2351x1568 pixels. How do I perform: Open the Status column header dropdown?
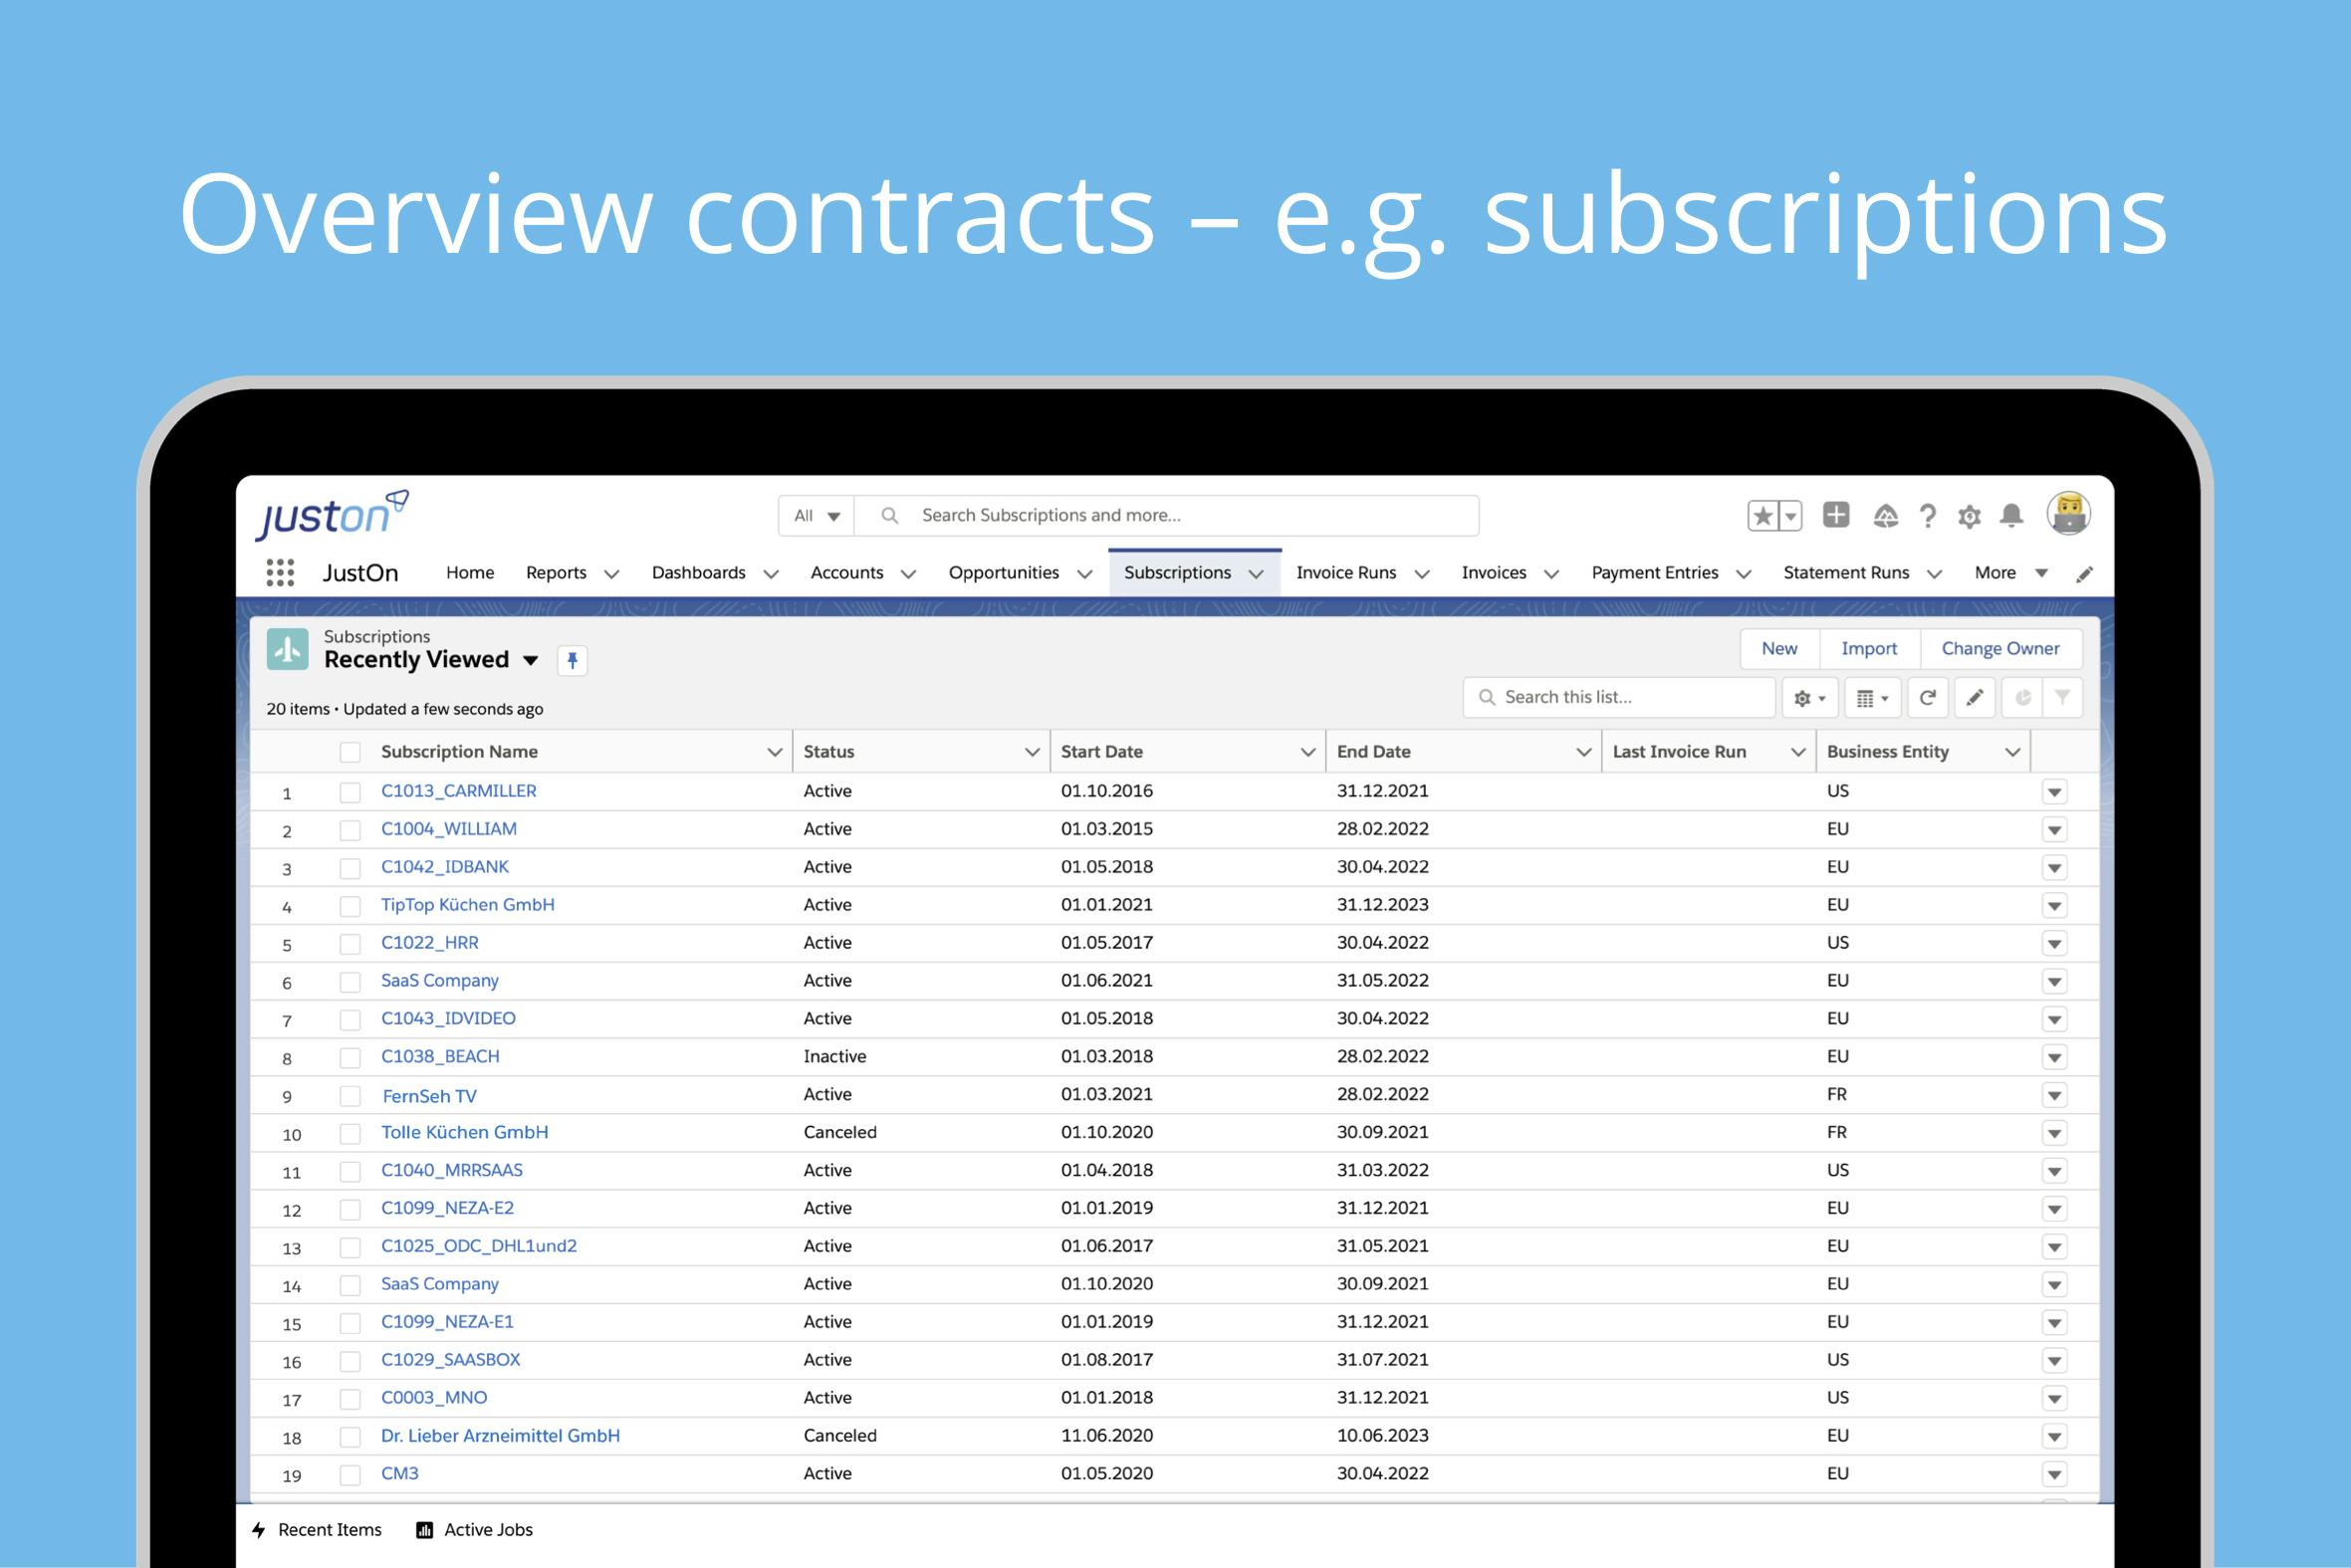coord(1033,751)
